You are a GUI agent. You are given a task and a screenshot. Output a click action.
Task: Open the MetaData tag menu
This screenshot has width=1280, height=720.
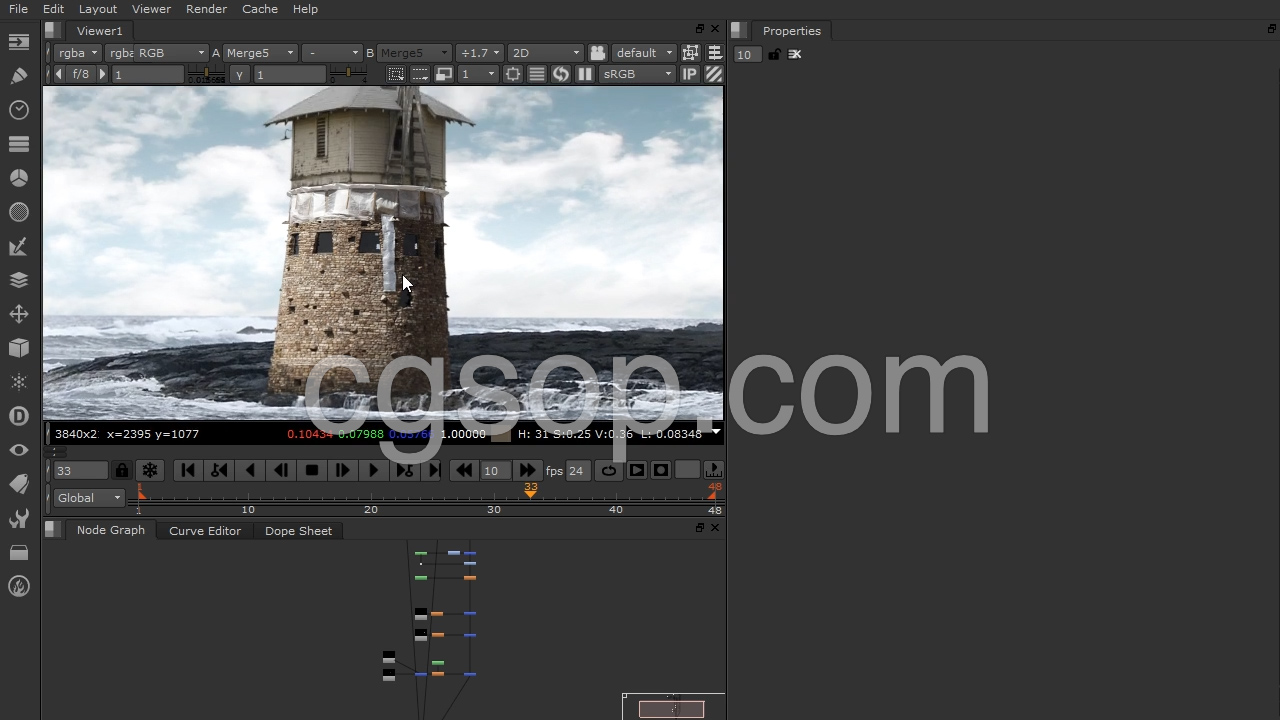(x=19, y=484)
